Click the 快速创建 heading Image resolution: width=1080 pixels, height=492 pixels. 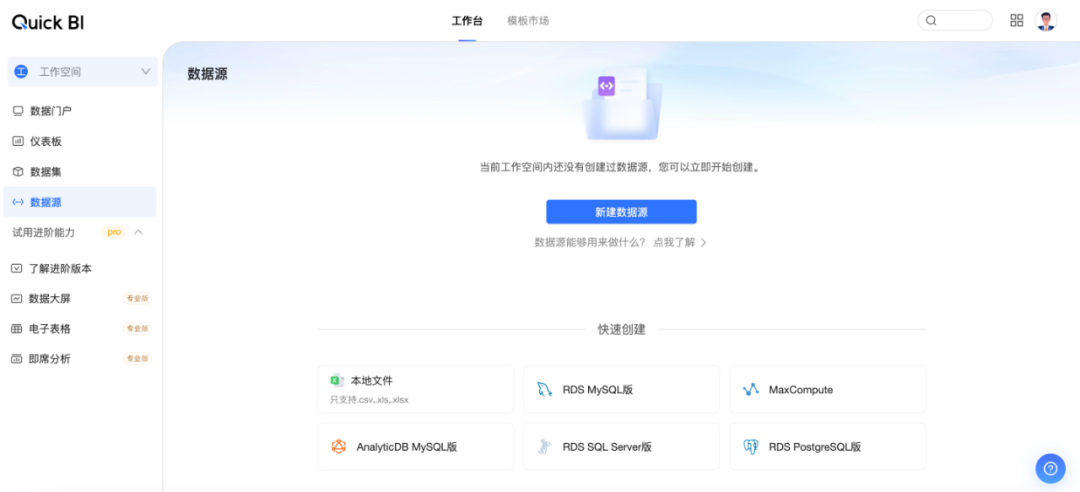(x=621, y=329)
